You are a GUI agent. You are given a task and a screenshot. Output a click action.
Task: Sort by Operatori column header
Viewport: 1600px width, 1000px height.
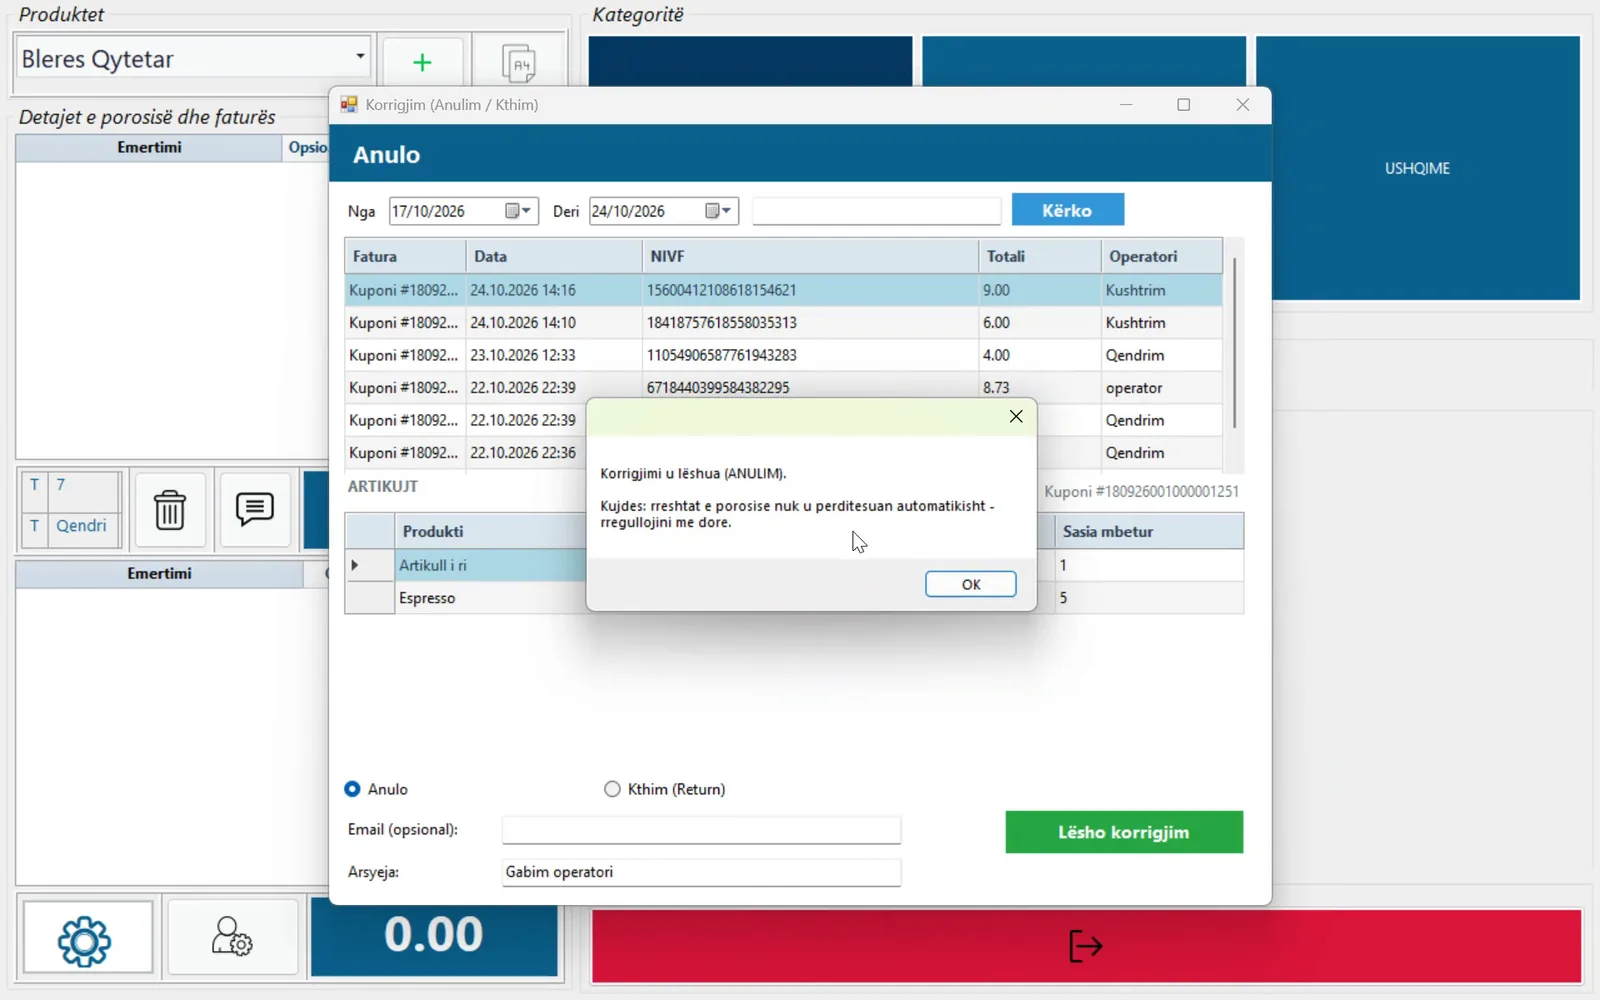click(1161, 256)
